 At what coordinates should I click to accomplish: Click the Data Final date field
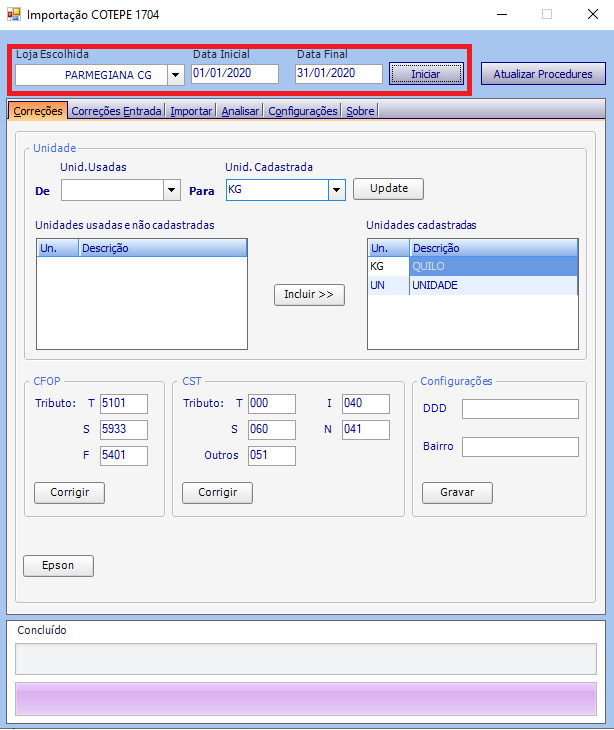(339, 74)
